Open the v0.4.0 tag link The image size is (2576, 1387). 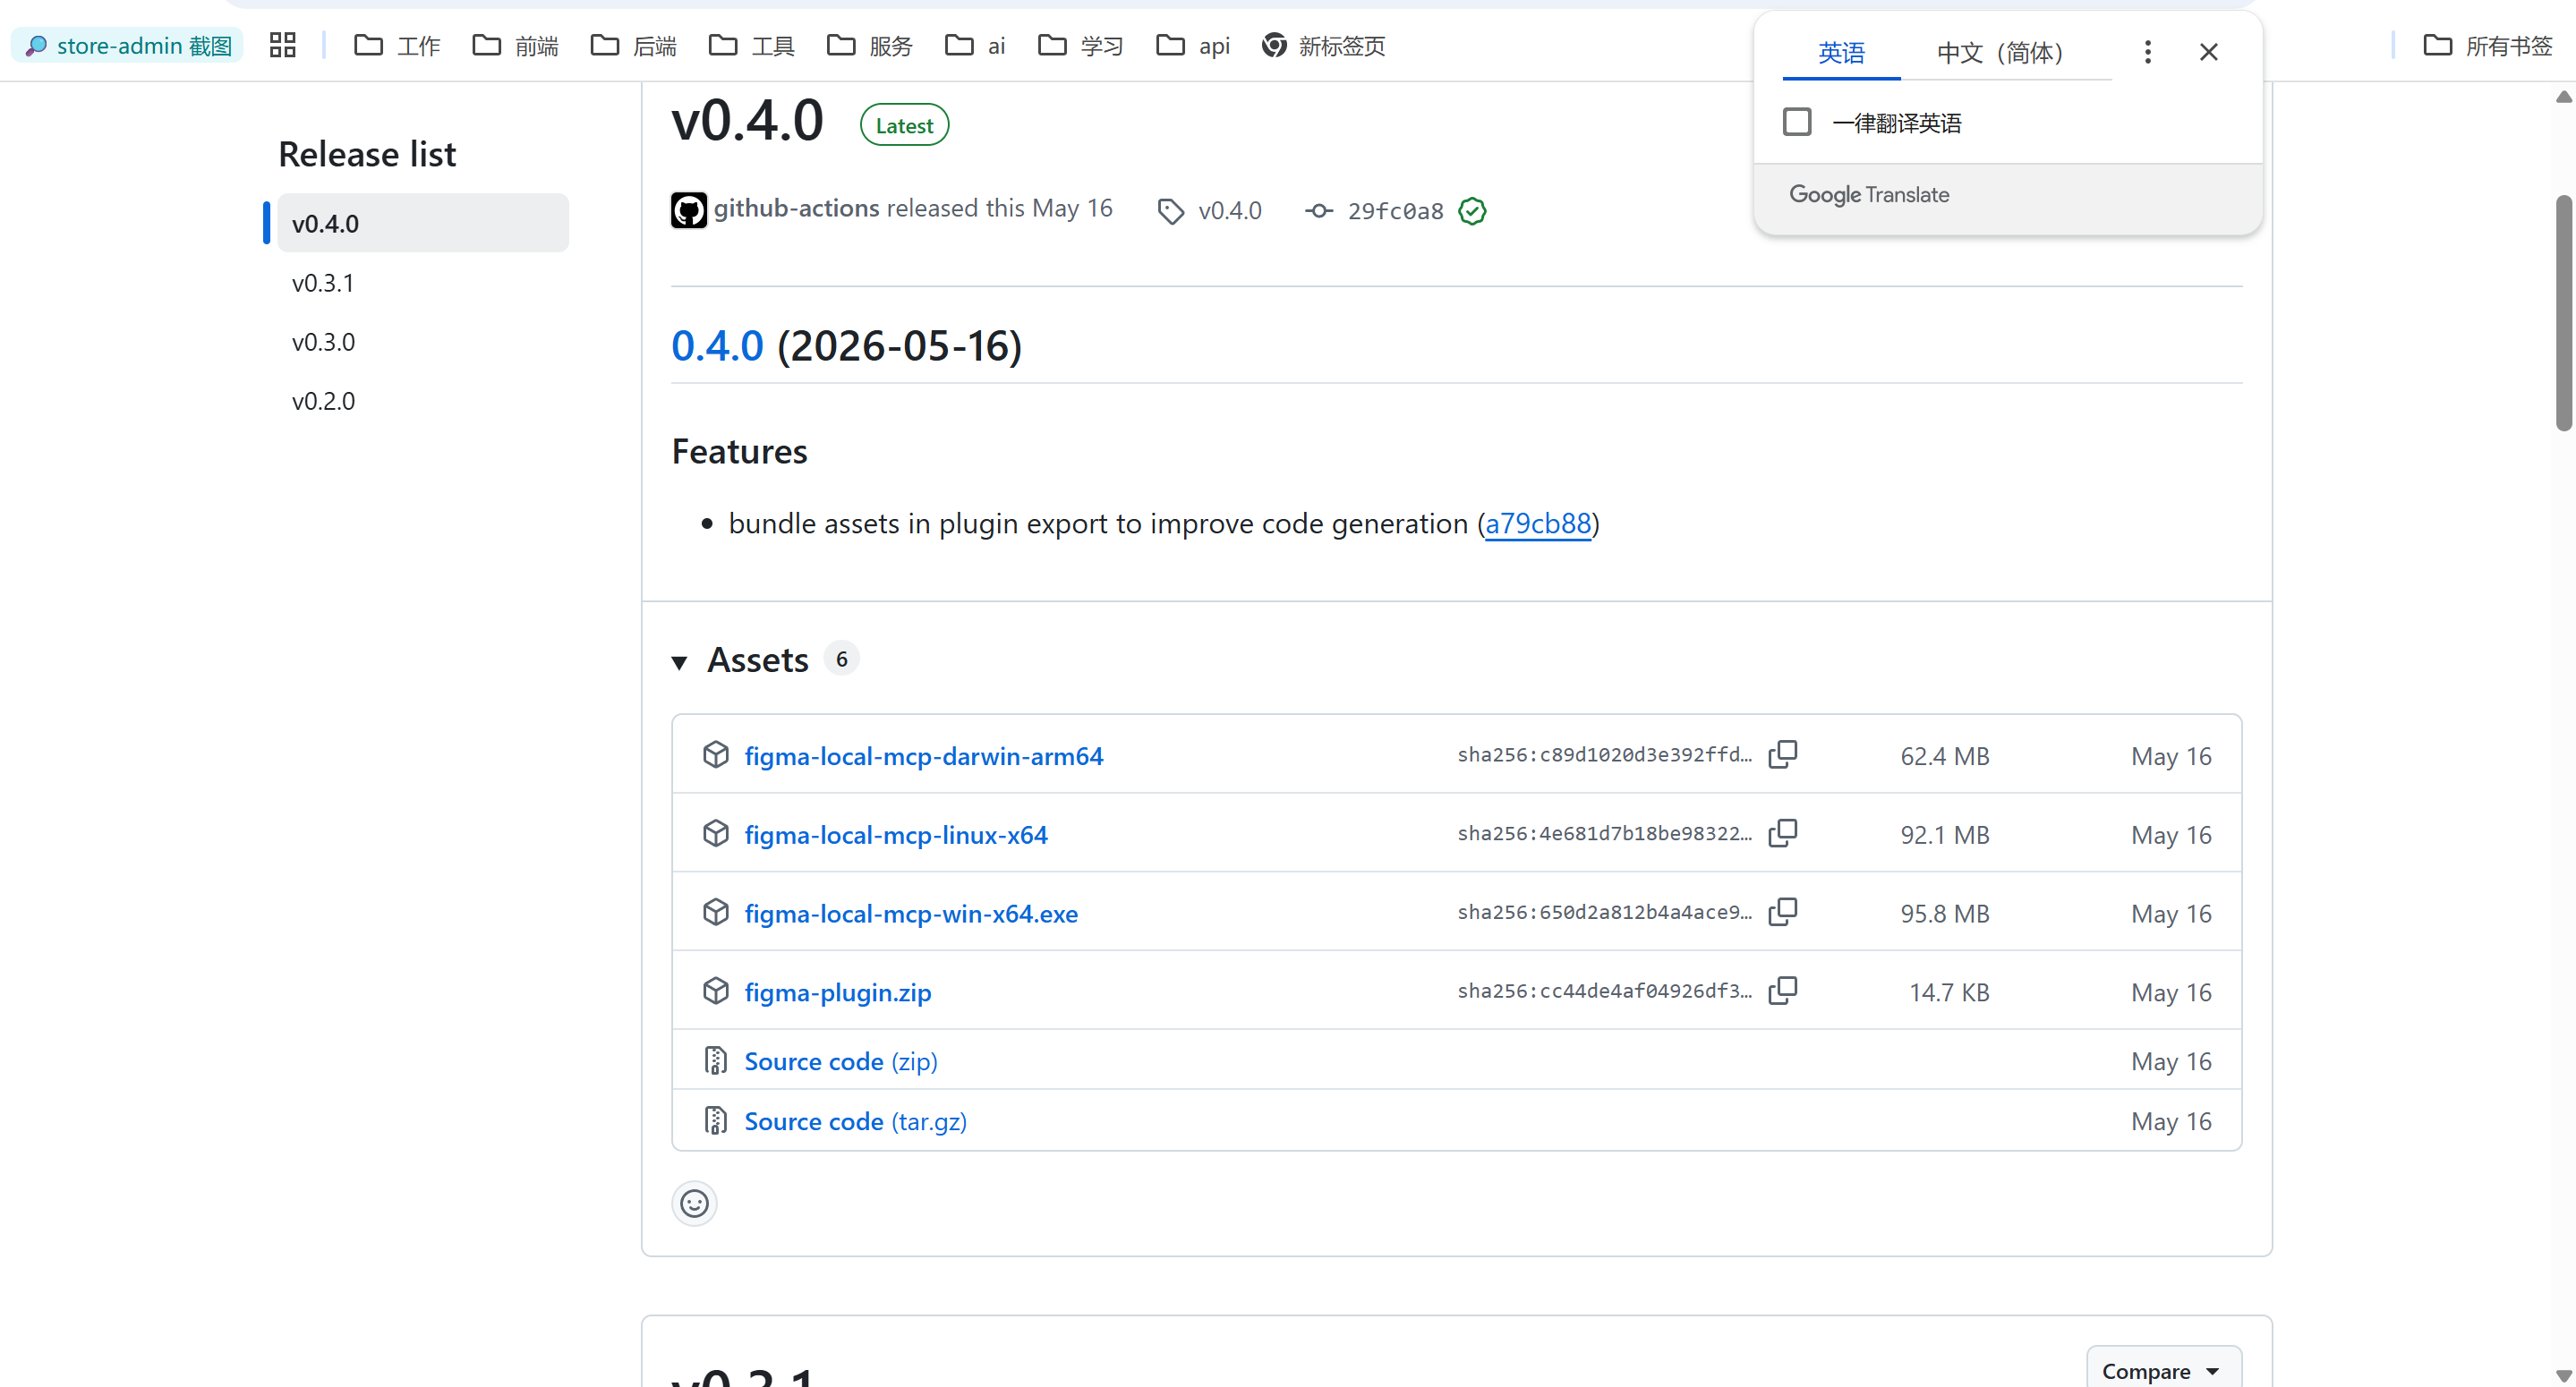(1210, 210)
